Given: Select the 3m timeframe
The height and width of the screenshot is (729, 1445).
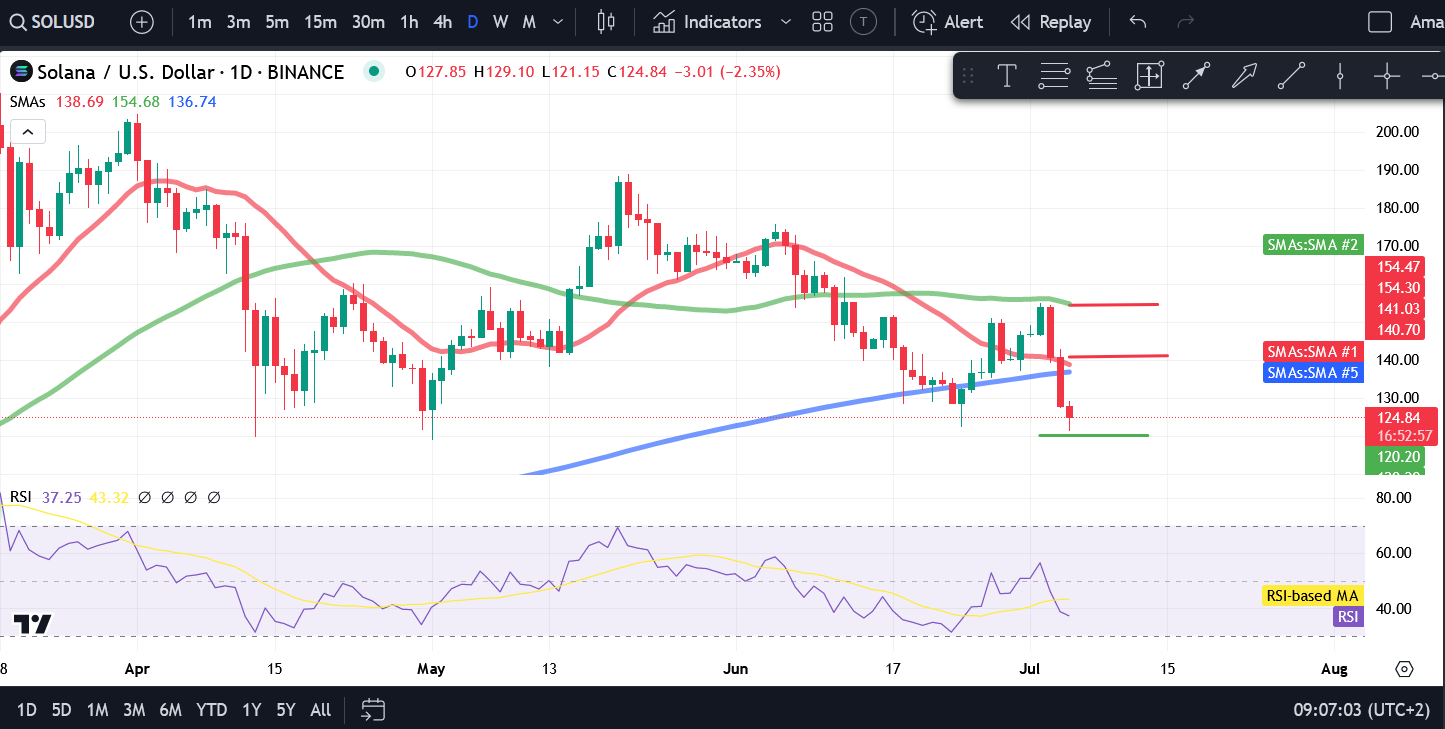Looking at the screenshot, I should click(x=238, y=22).
